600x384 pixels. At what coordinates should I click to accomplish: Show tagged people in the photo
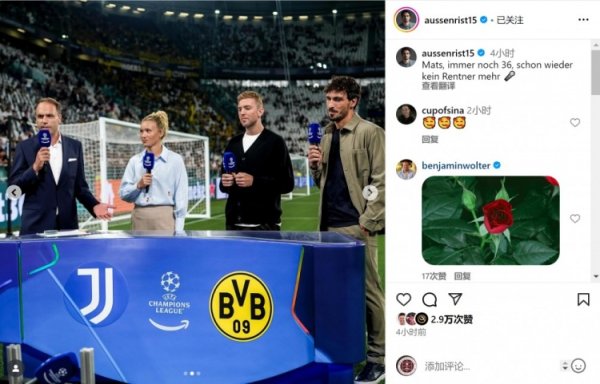(x=16, y=368)
